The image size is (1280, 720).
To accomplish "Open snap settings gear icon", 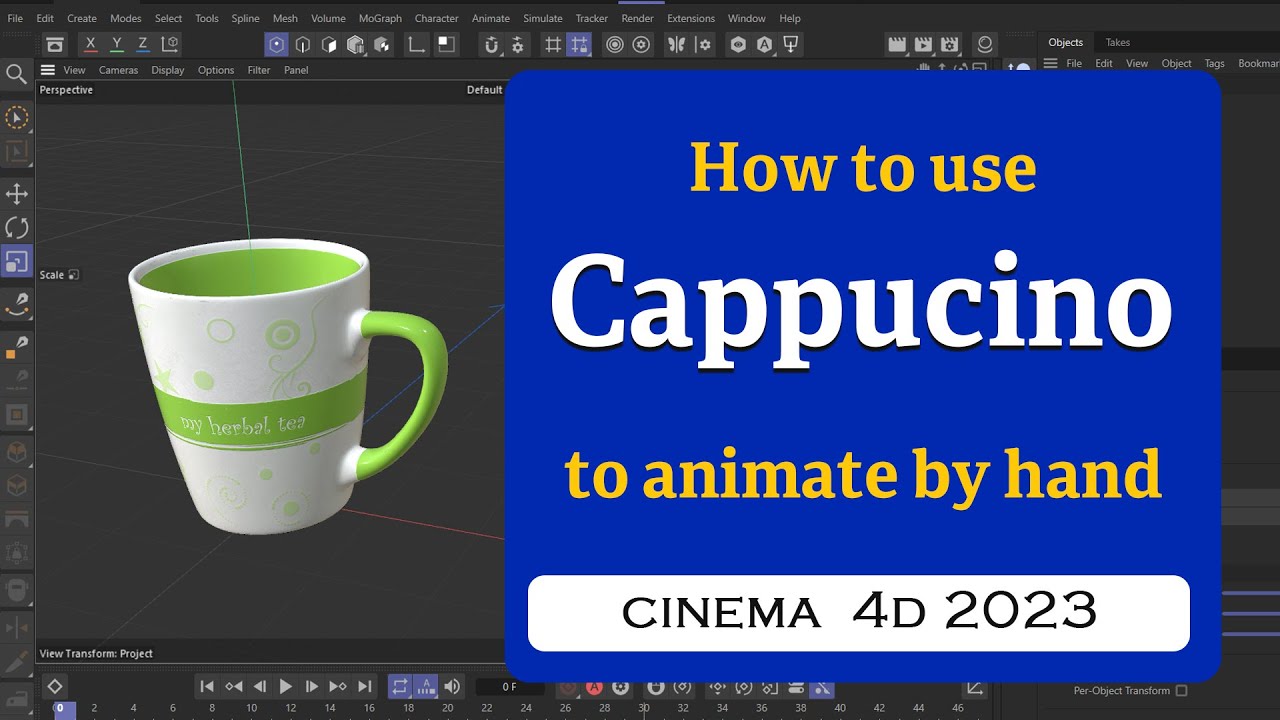I will click(x=517, y=44).
